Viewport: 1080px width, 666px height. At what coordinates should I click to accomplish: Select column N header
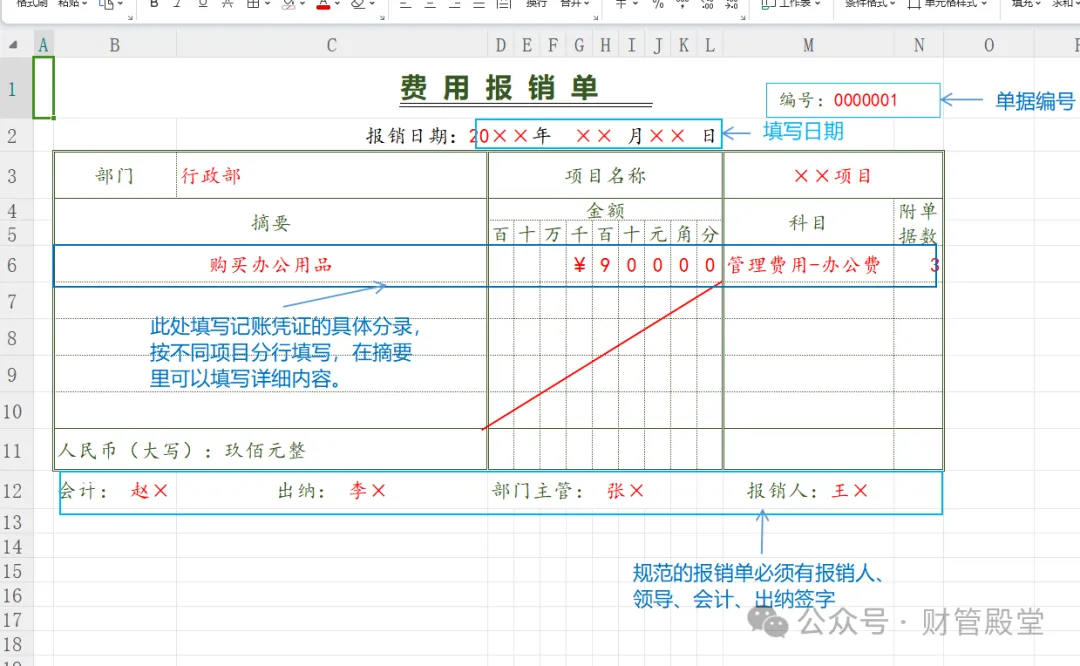click(x=919, y=45)
